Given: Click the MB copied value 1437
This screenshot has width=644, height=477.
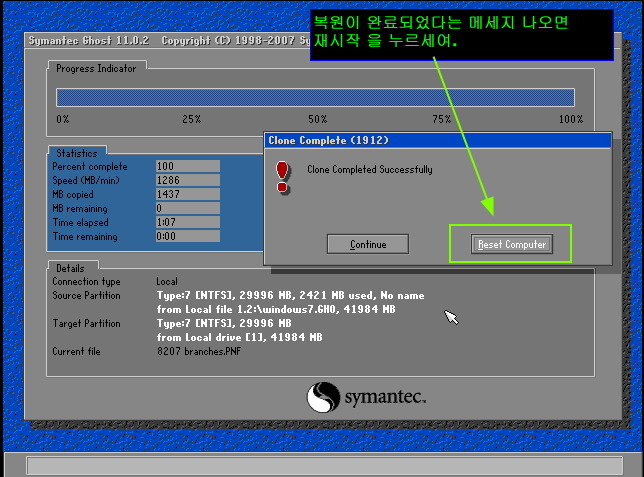Looking at the screenshot, I should (188, 194).
